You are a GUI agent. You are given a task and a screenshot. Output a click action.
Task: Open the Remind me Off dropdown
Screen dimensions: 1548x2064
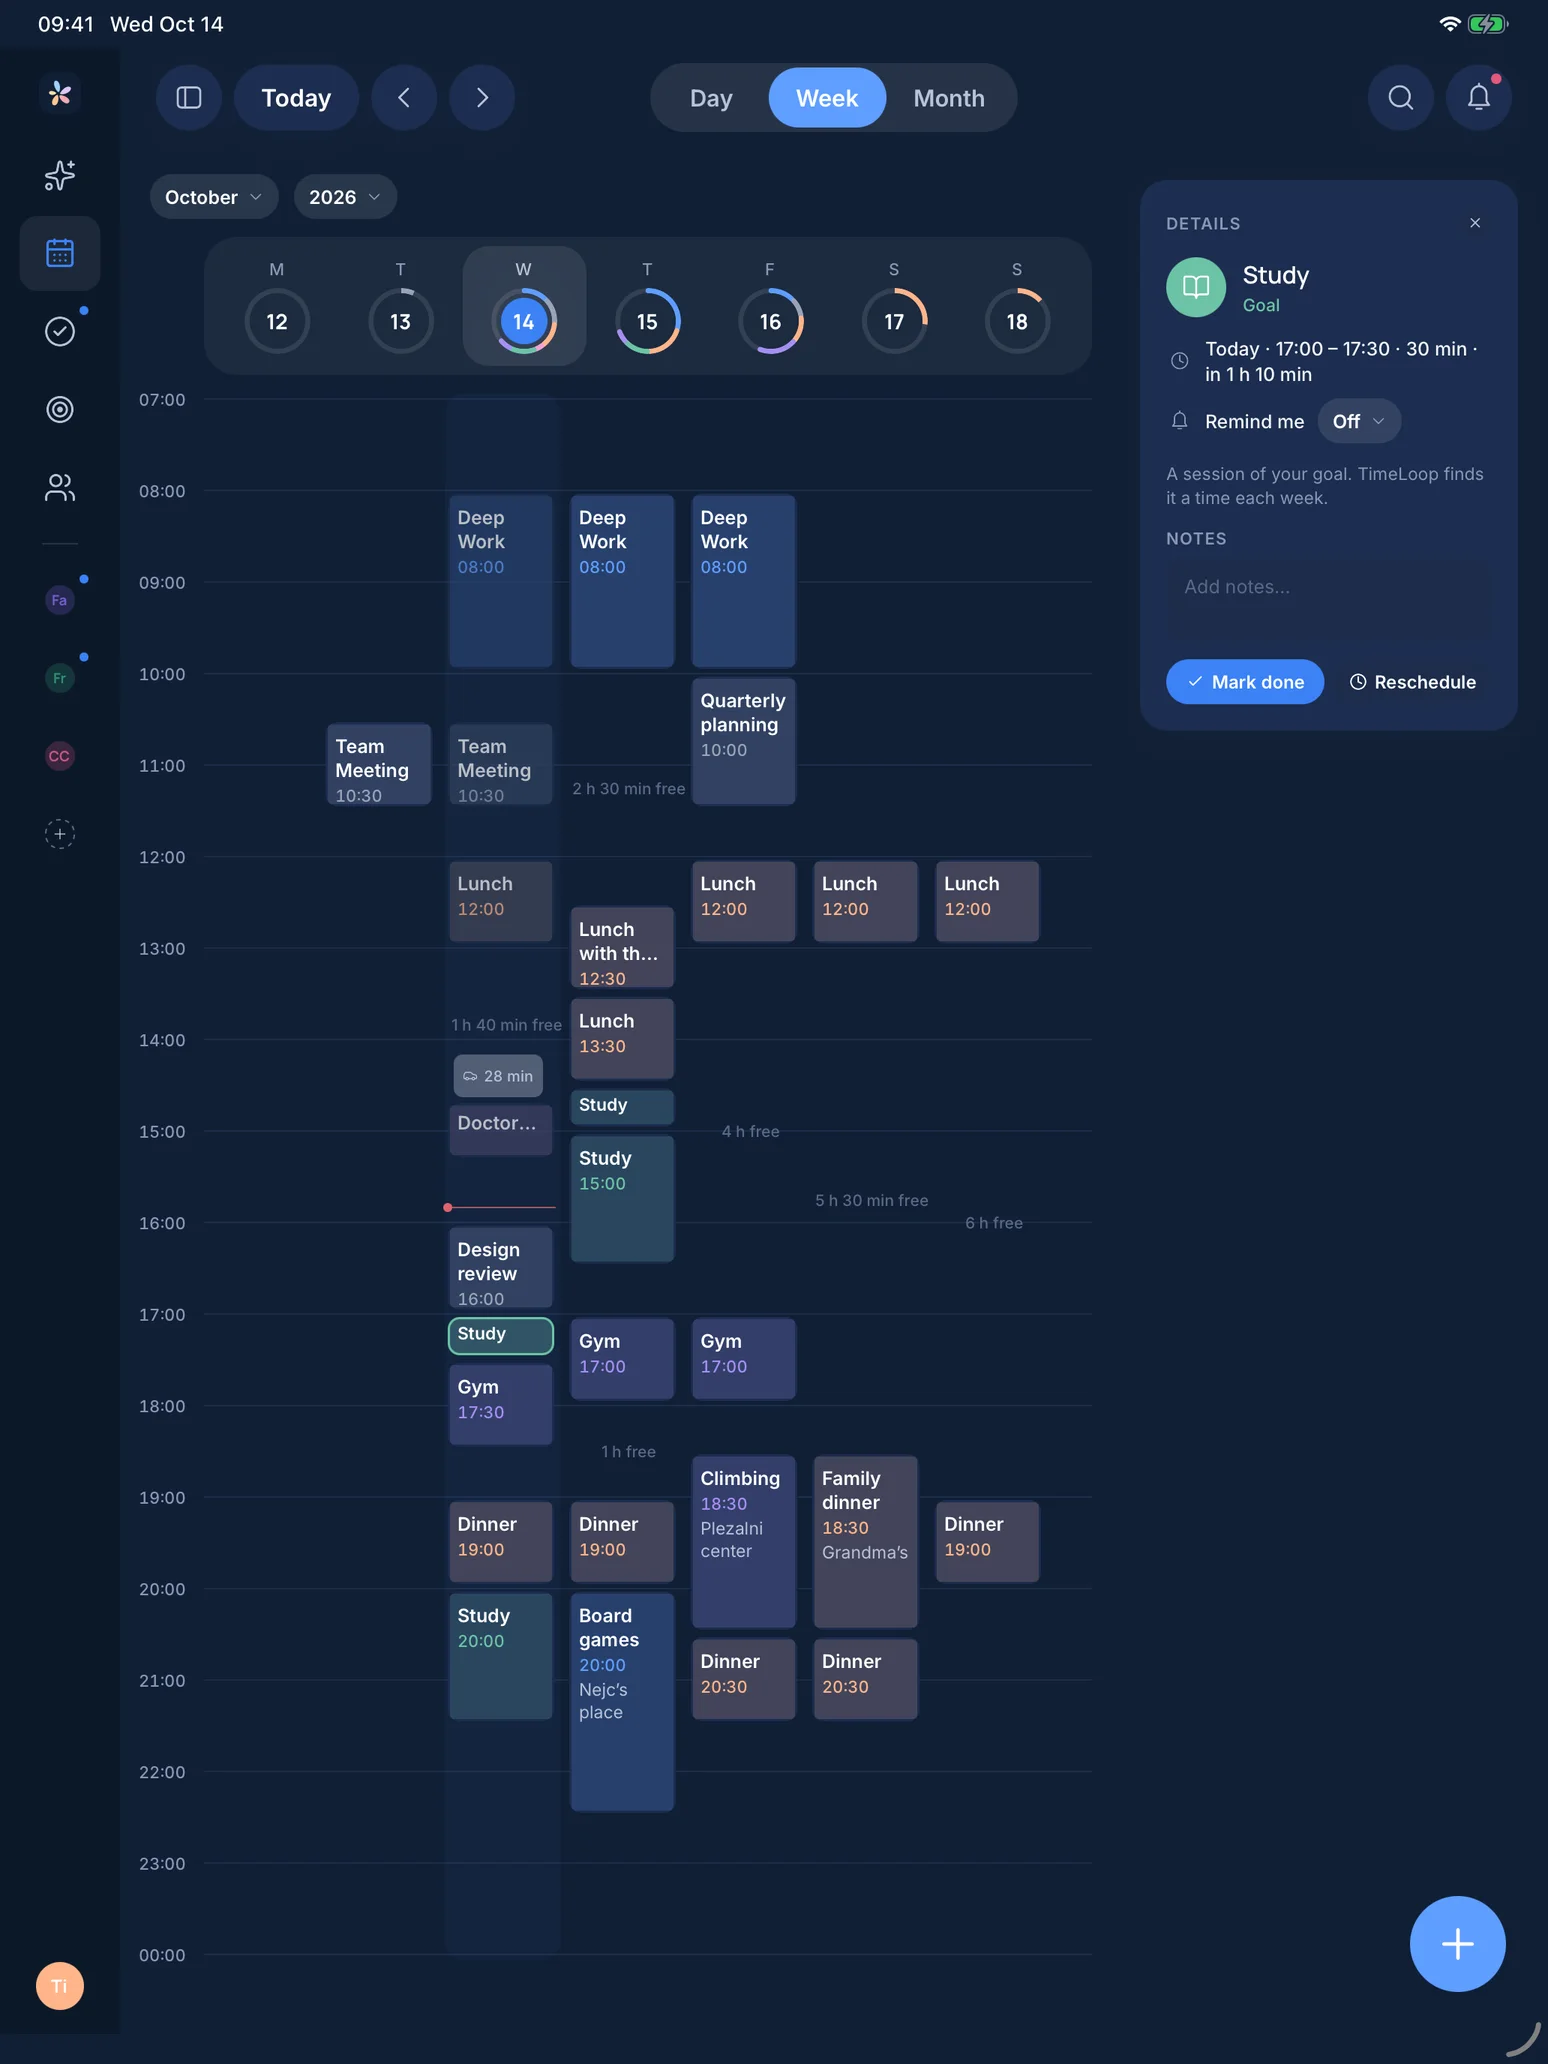(x=1359, y=421)
